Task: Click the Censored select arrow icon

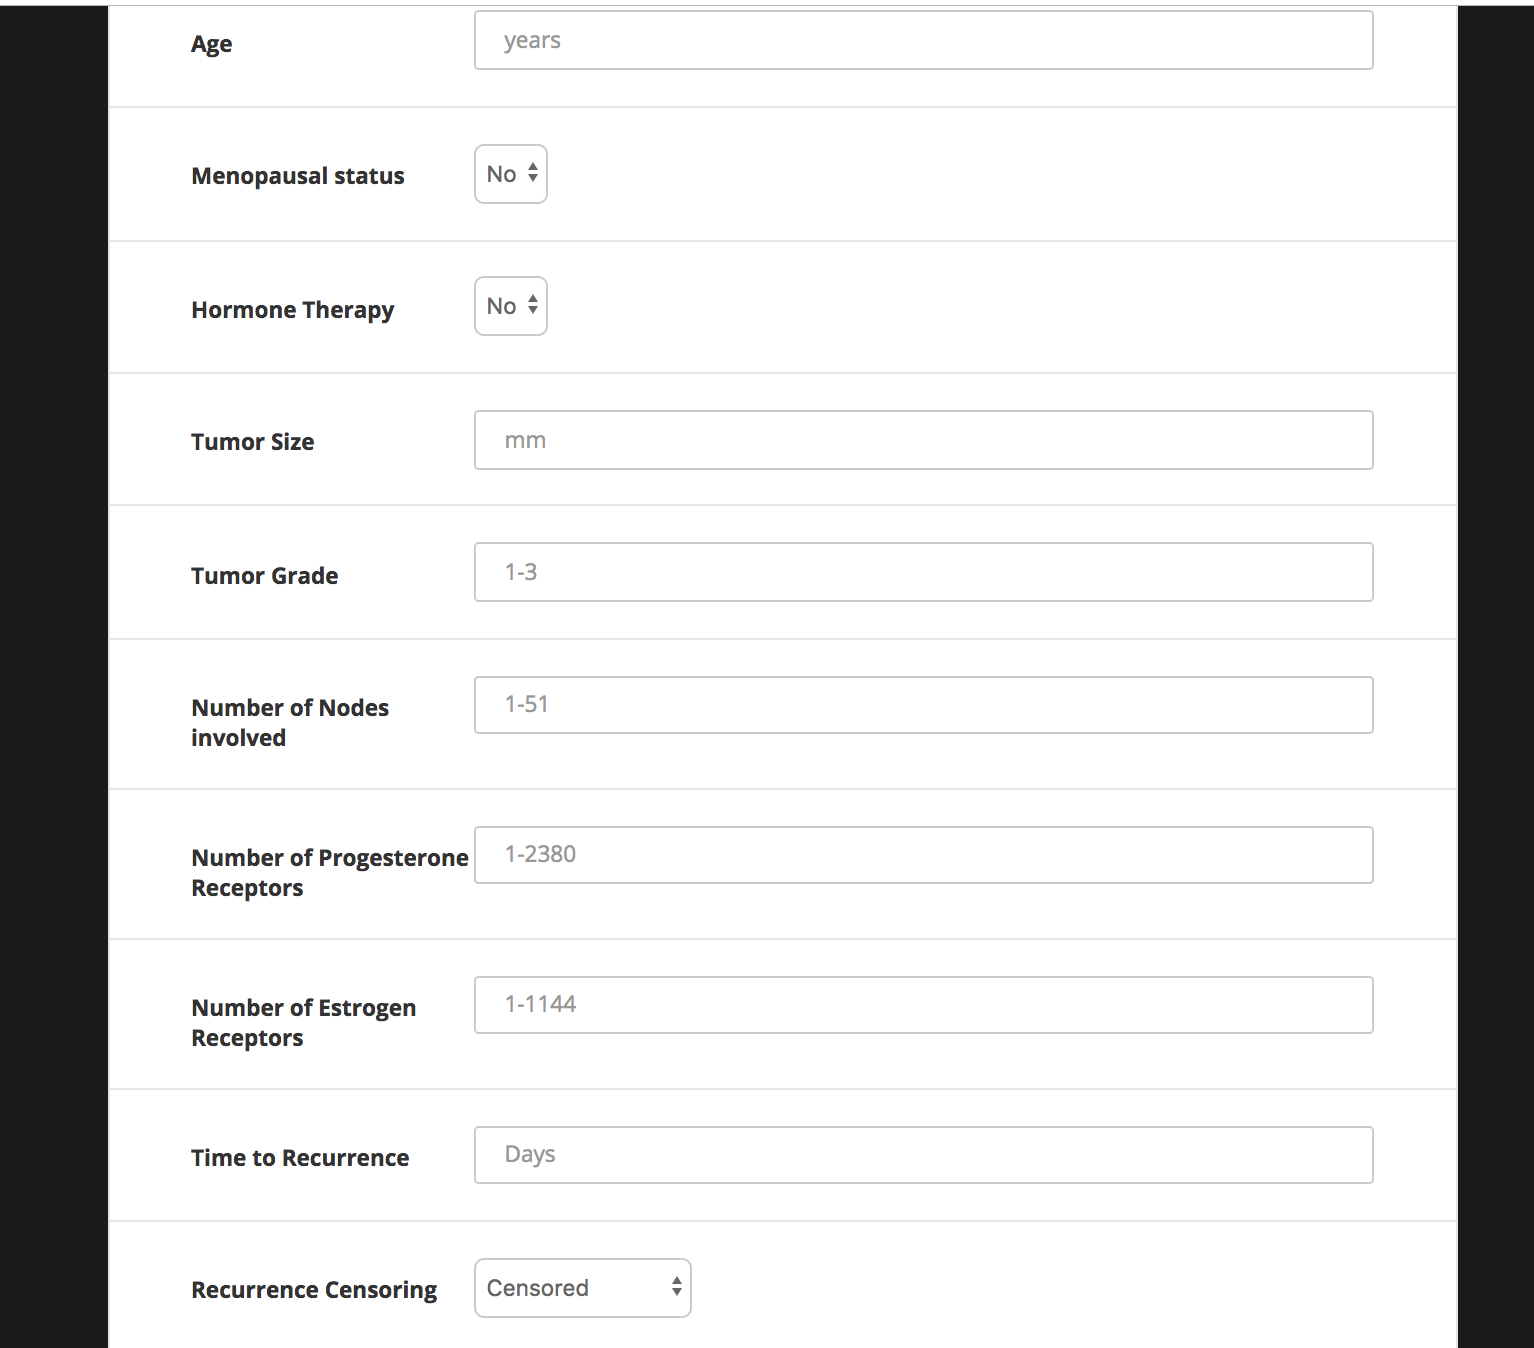Action: point(677,1288)
